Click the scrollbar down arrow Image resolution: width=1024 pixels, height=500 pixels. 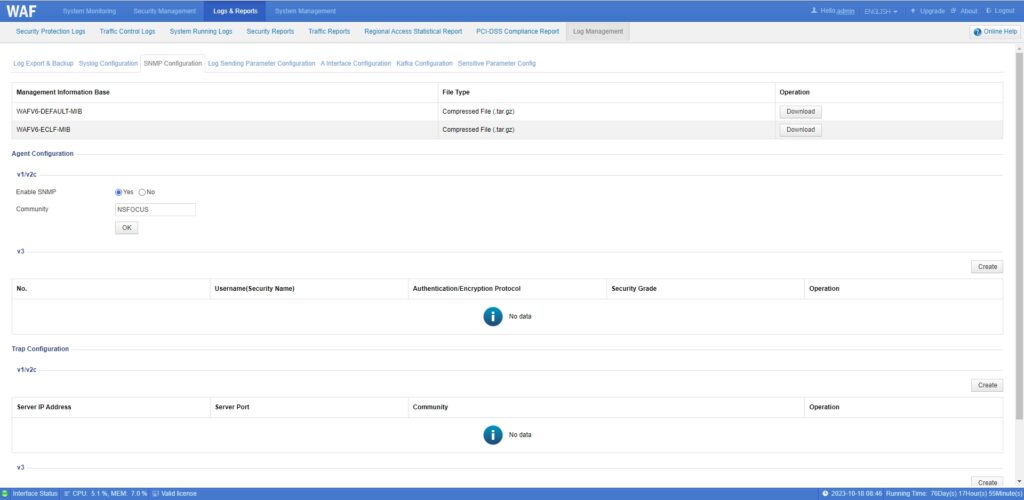[x=1019, y=482]
